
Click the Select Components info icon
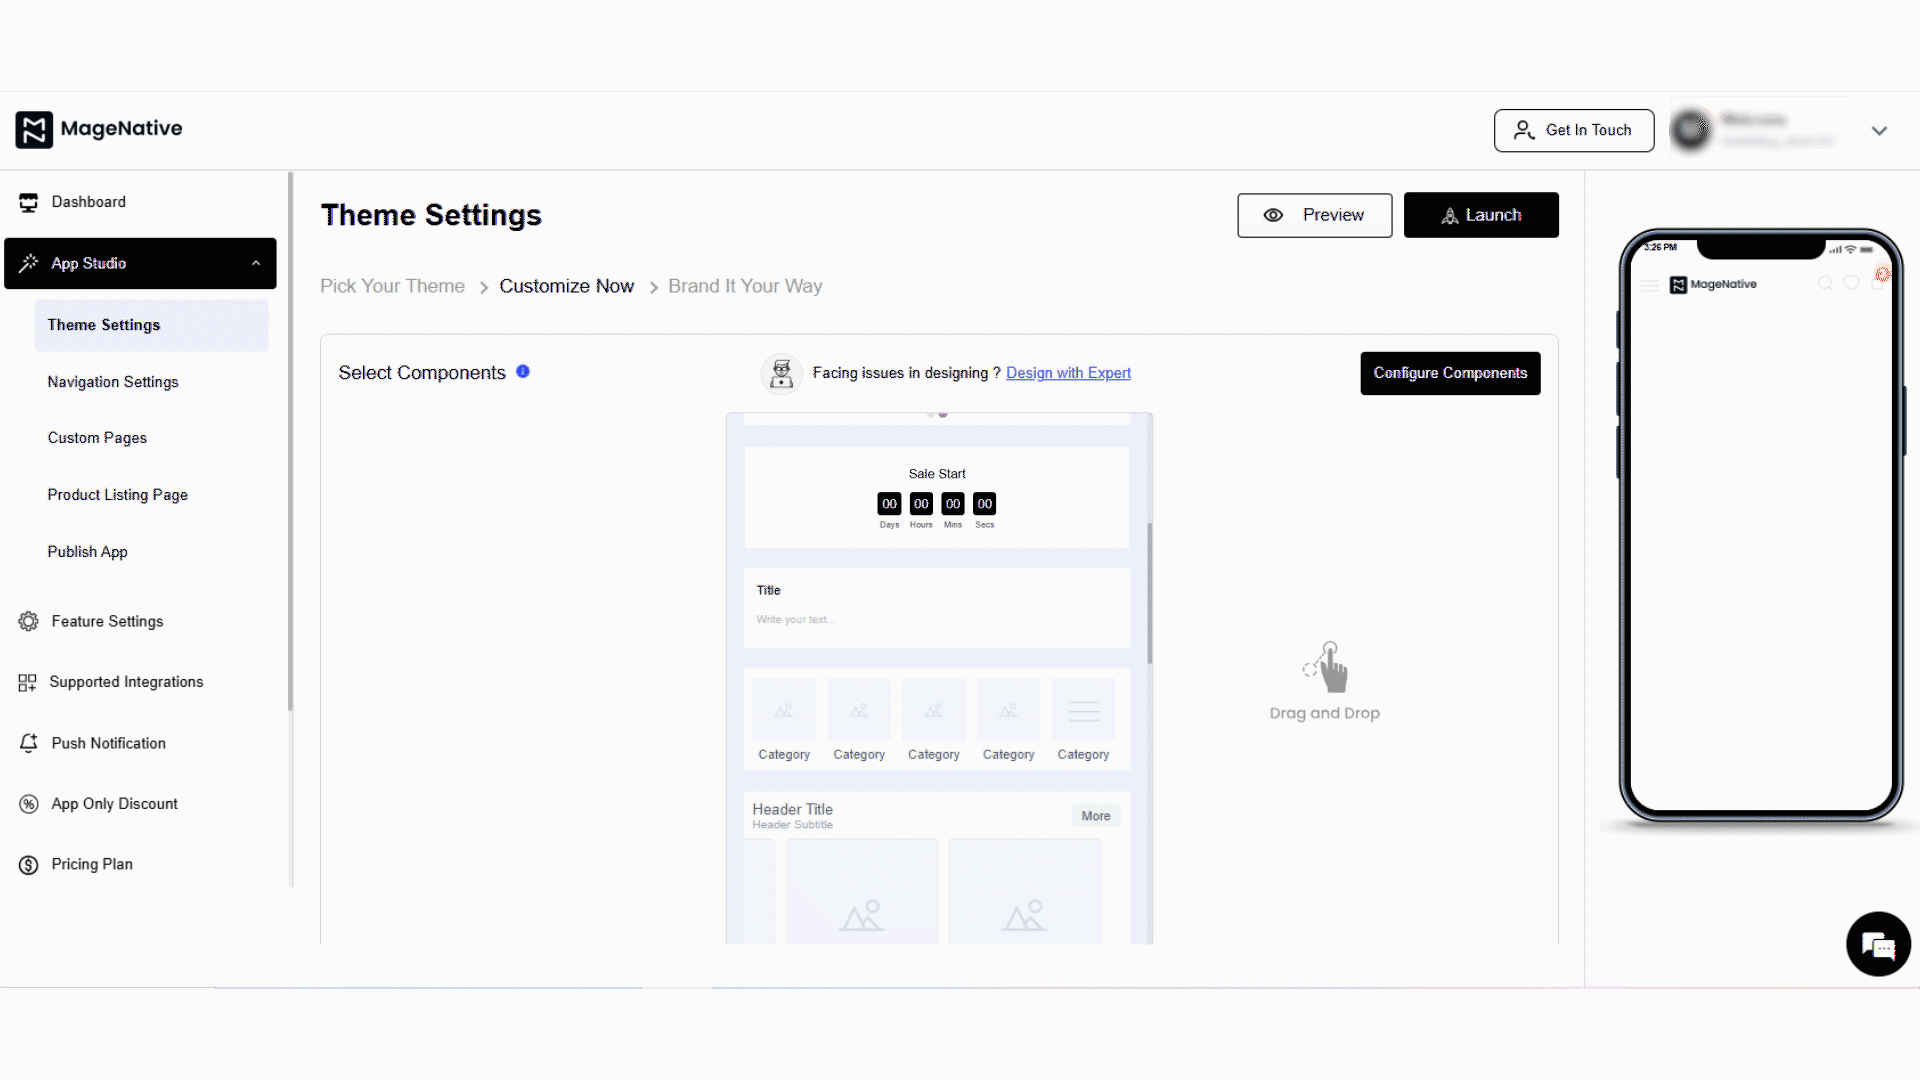(523, 372)
